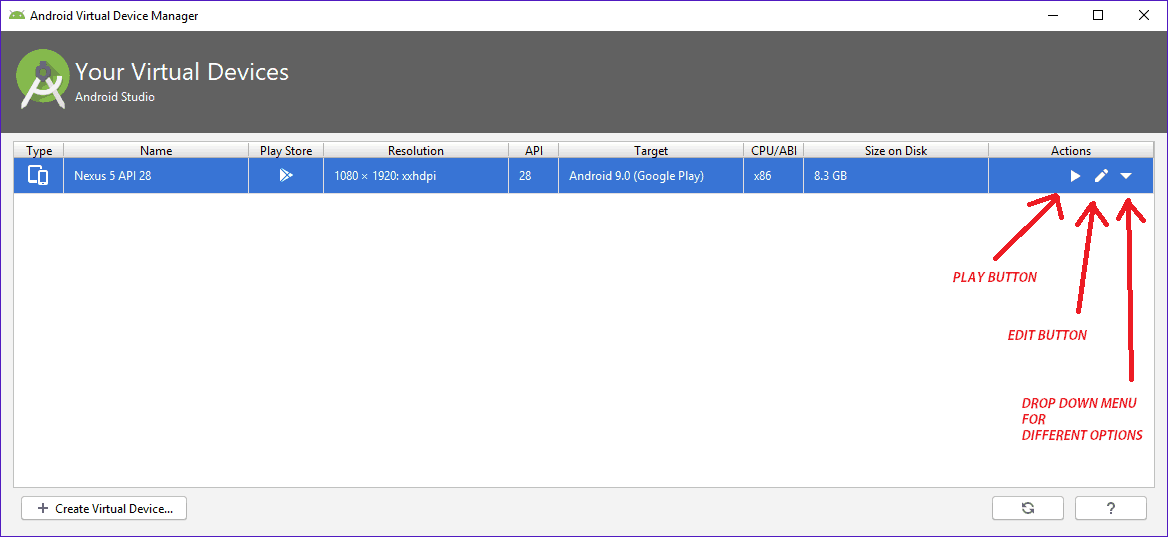Click the Android icon in the title bar

[x=16, y=16]
